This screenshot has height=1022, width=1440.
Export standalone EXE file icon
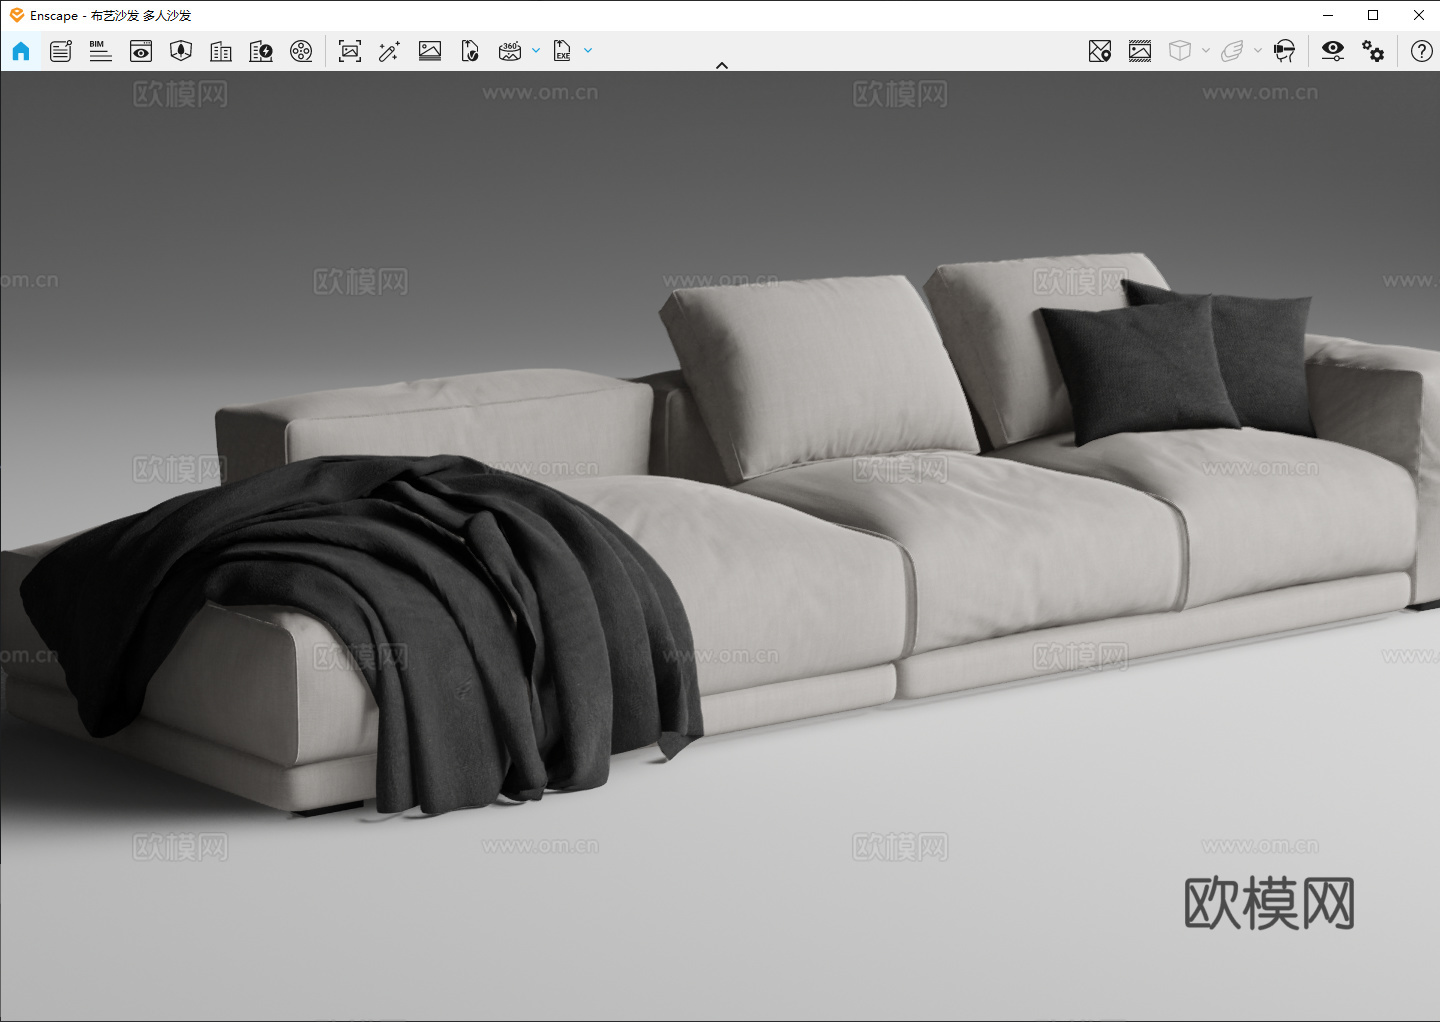tap(563, 51)
